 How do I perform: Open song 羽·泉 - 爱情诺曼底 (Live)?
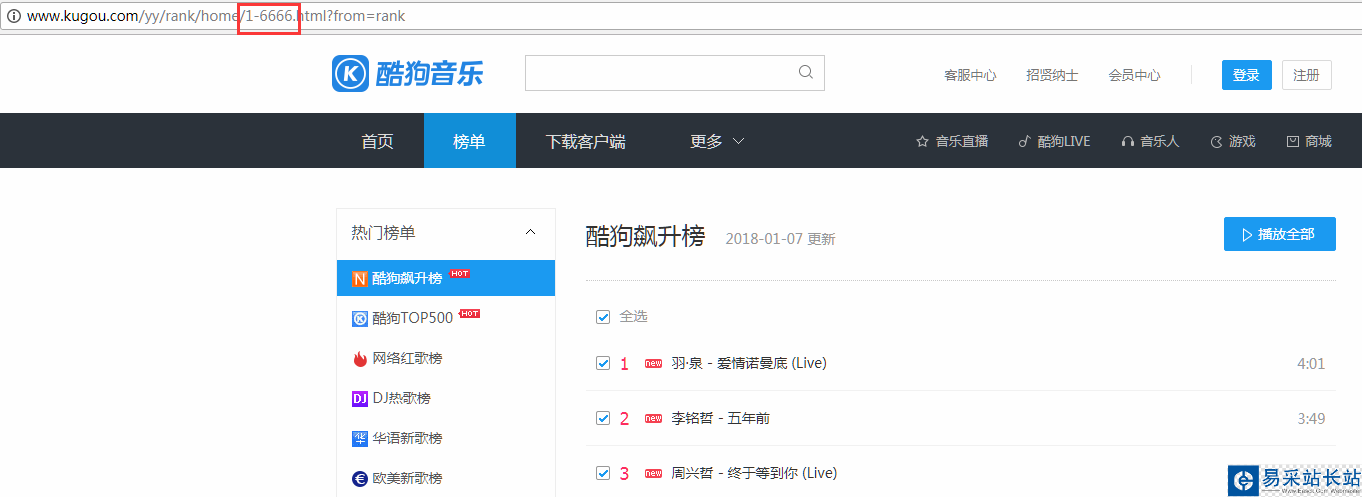[x=749, y=363]
